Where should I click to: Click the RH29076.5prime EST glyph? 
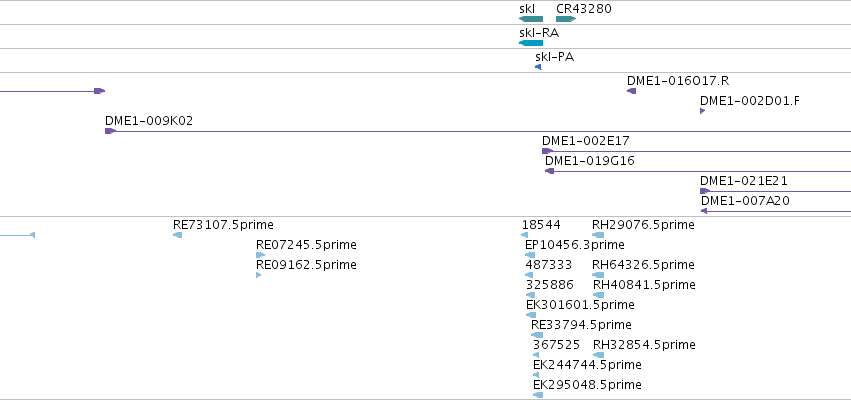pos(598,235)
